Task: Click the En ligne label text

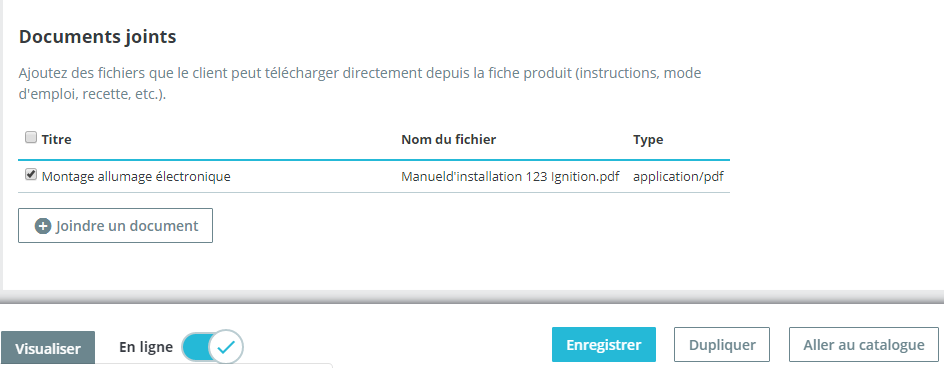Action: pos(146,347)
